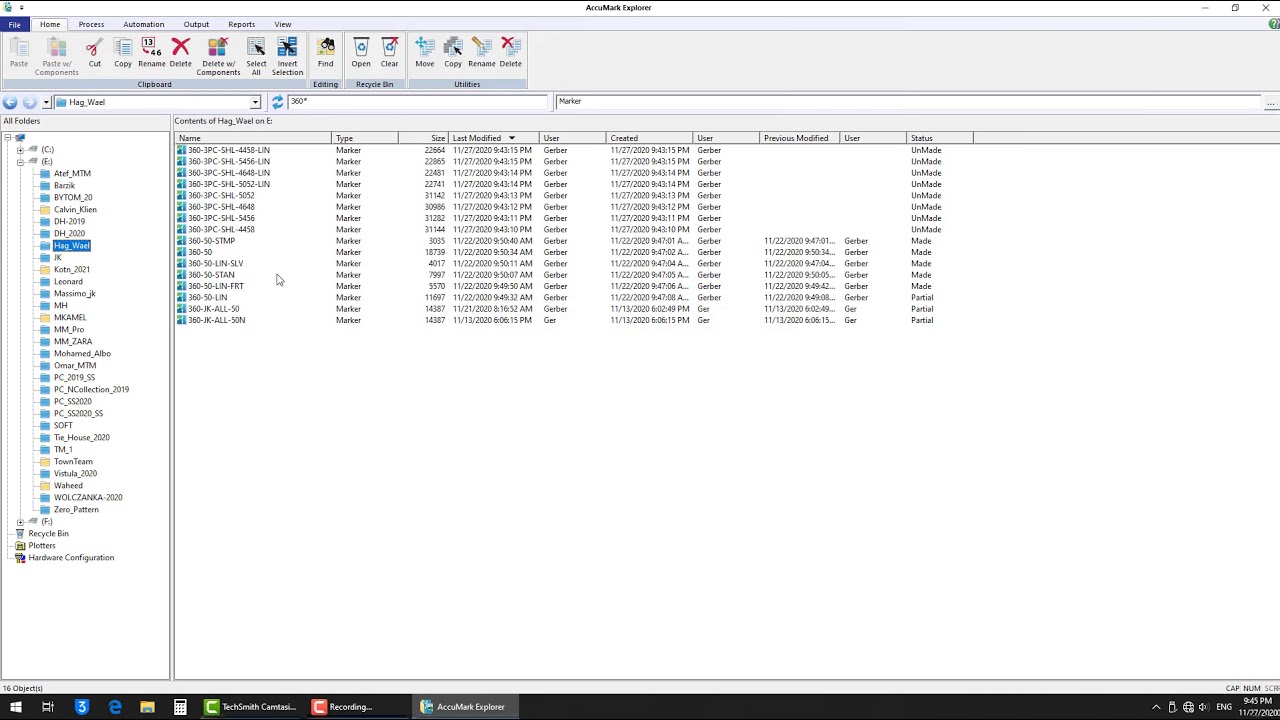This screenshot has height=720, width=1280.
Task: Select the Zero_Pattern folder
Action: pos(76,510)
